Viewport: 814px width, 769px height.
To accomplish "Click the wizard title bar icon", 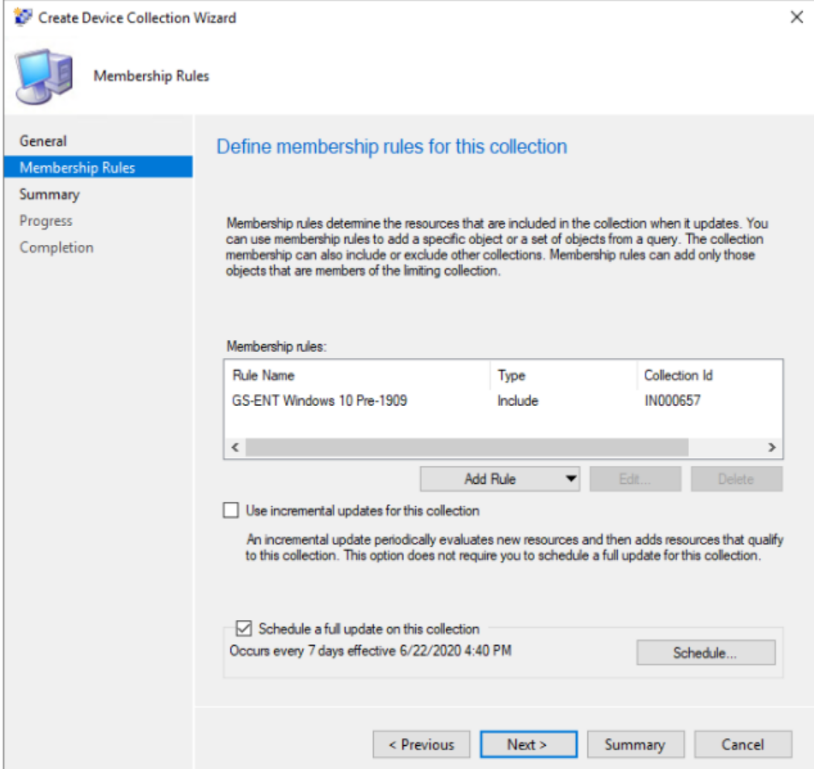I will (x=22, y=17).
